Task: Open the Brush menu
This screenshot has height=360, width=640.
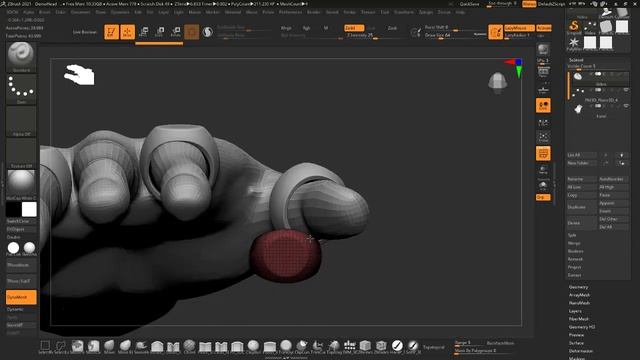Action: 44,12
